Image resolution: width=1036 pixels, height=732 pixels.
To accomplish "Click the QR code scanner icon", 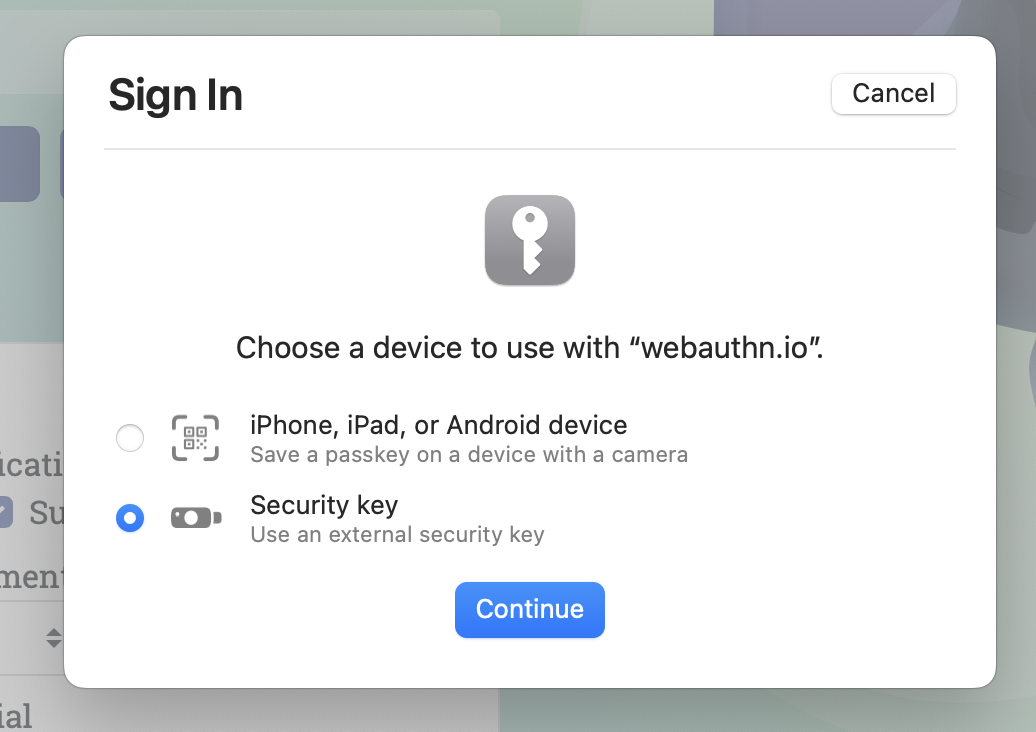I will (195, 438).
